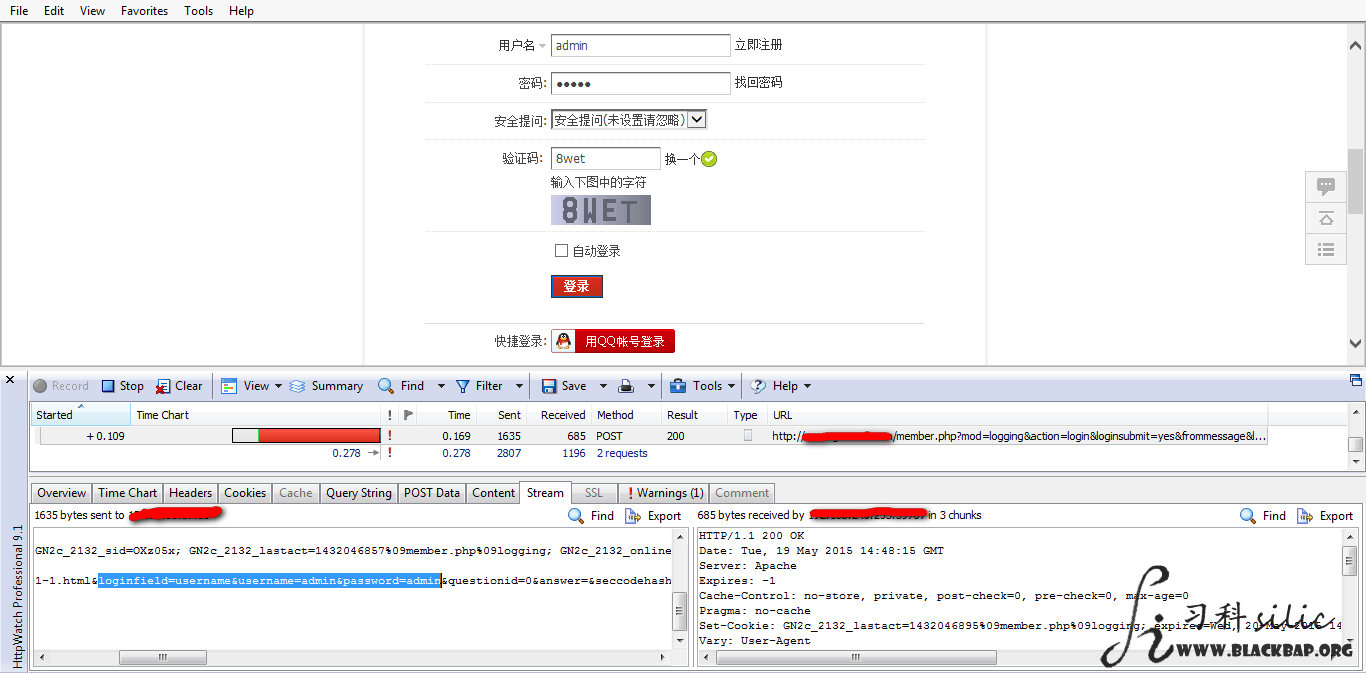1366x673 pixels.
Task: Click the password input field
Action: [641, 83]
